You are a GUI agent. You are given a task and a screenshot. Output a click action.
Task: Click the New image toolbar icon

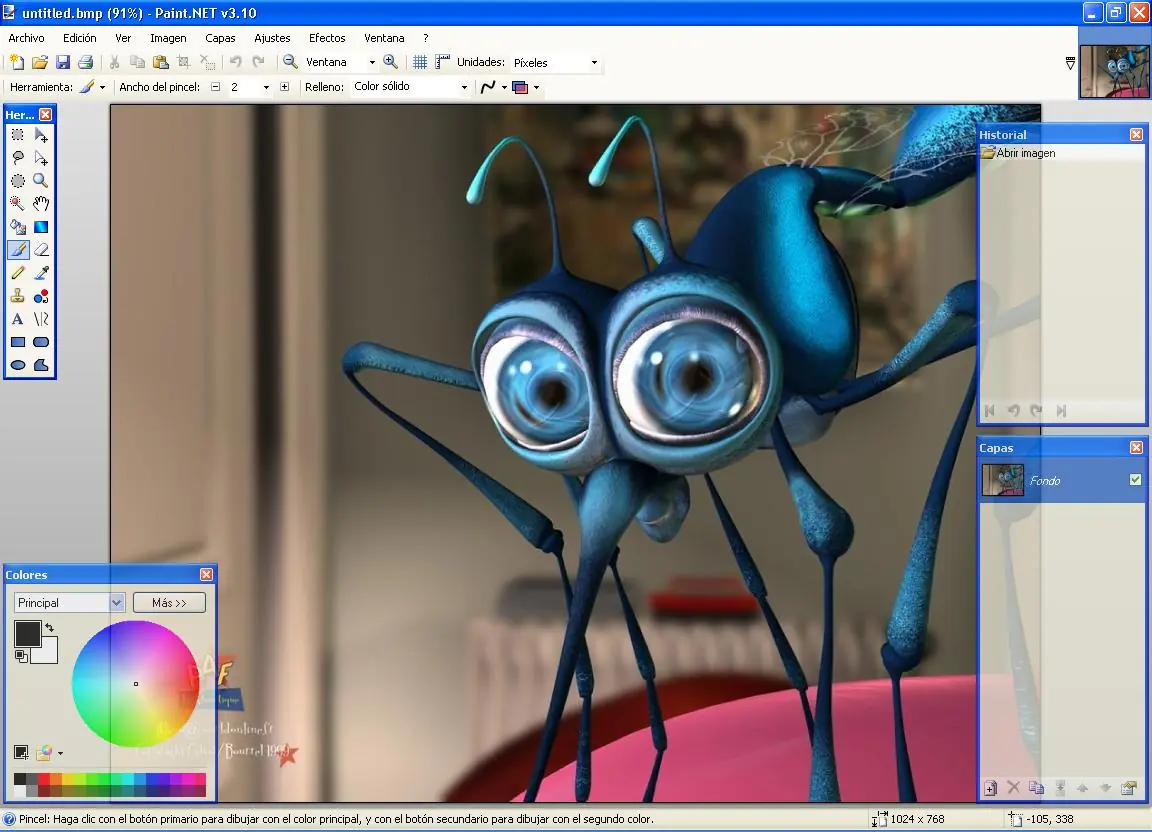pos(17,62)
